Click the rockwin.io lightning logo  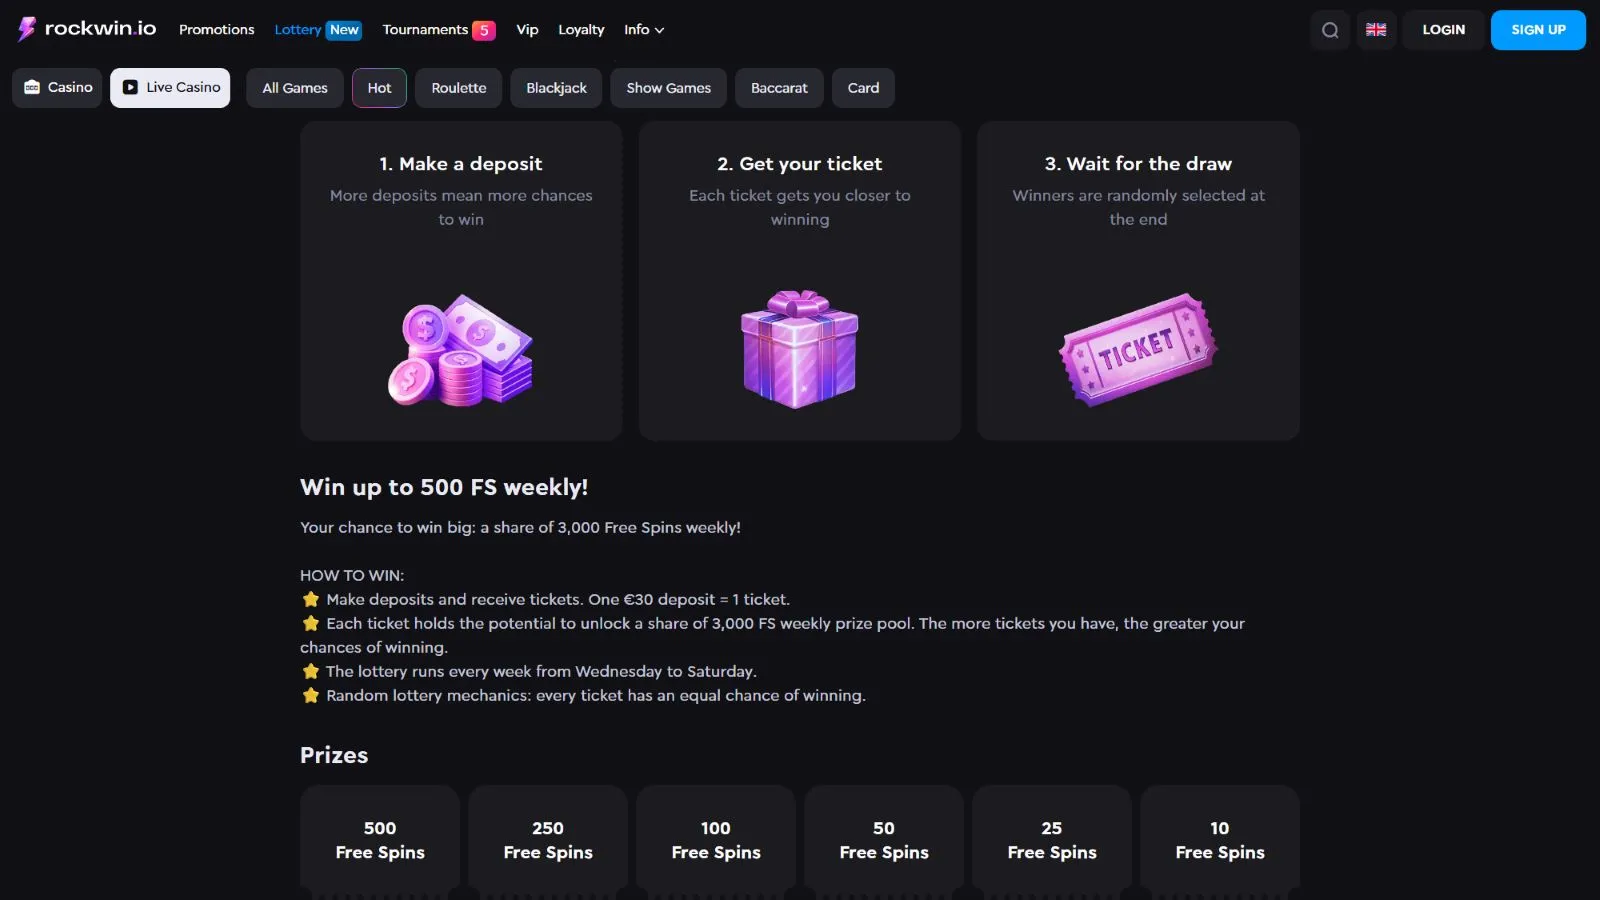pos(27,29)
